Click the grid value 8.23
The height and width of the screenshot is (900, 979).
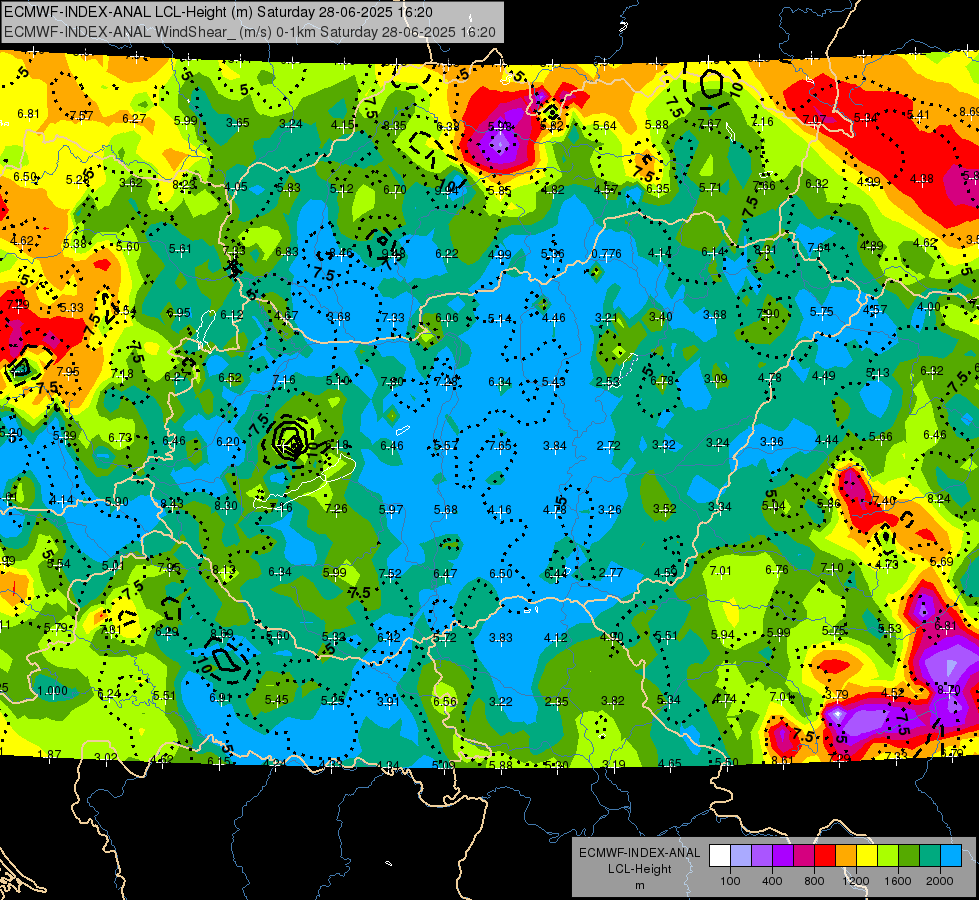coord(185,184)
